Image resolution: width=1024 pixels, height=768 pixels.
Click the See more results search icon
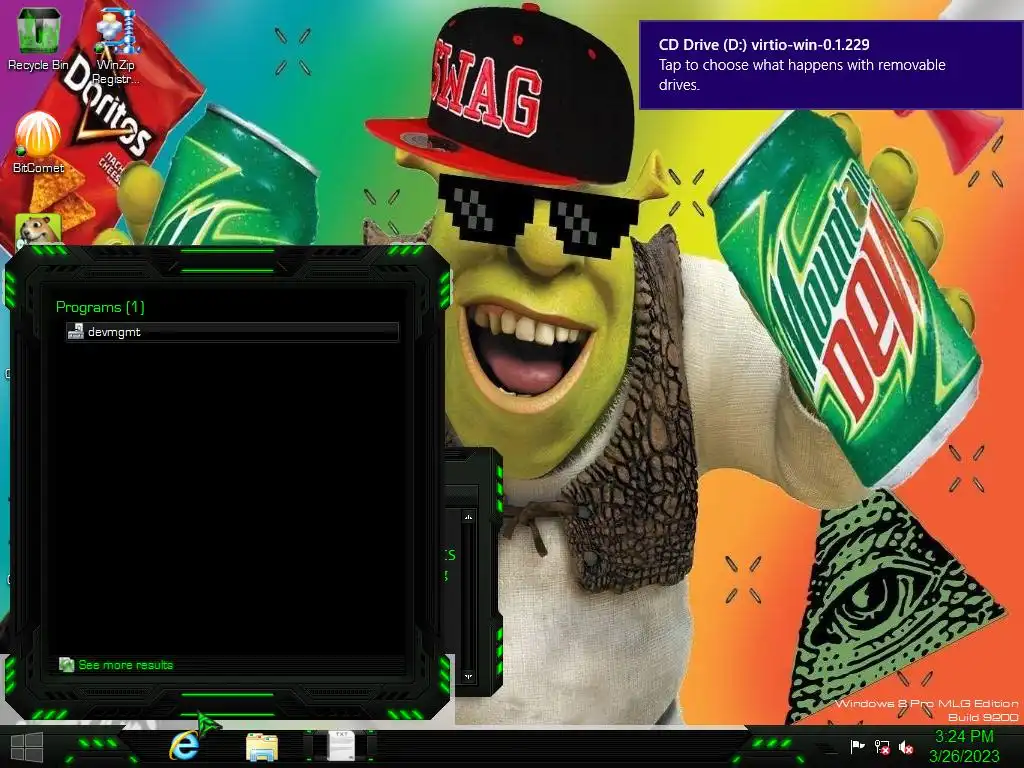tap(66, 665)
